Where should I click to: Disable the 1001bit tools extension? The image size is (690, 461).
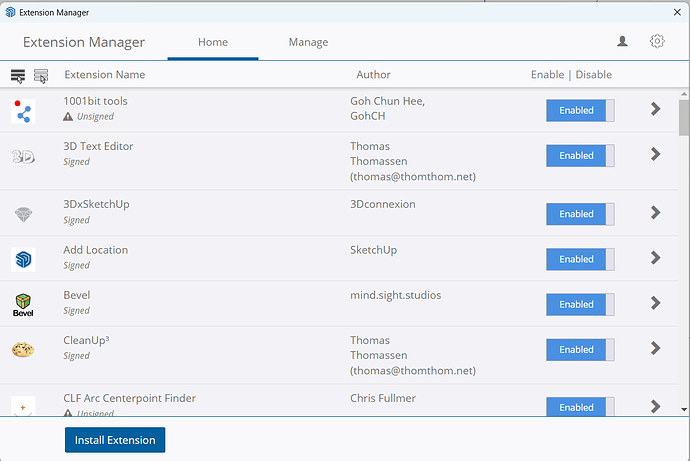pyautogui.click(x=579, y=110)
